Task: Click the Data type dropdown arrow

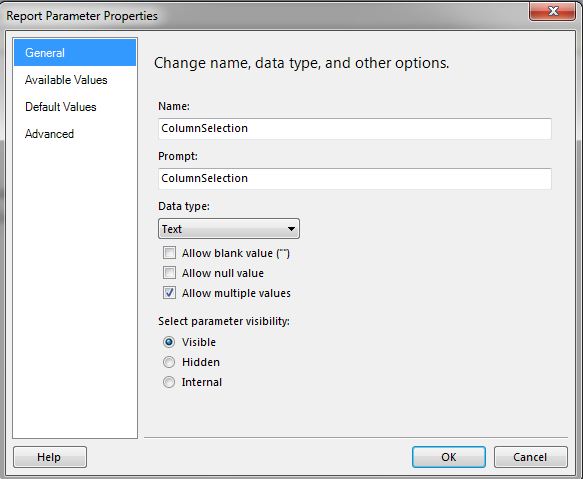Action: pyautogui.click(x=292, y=229)
